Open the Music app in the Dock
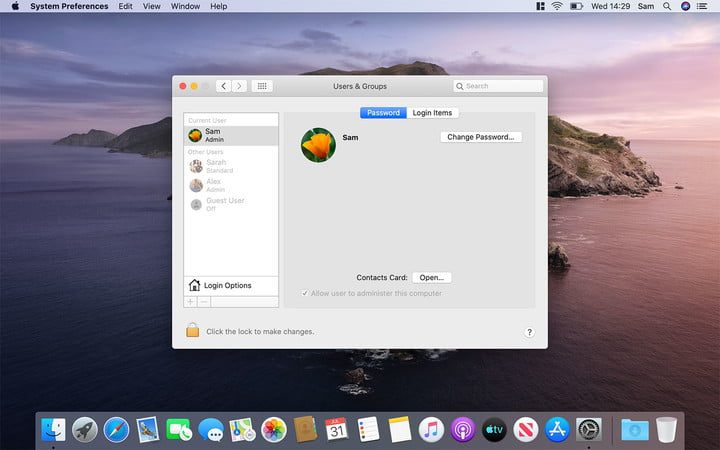Image resolution: width=720 pixels, height=450 pixels. (x=431, y=429)
